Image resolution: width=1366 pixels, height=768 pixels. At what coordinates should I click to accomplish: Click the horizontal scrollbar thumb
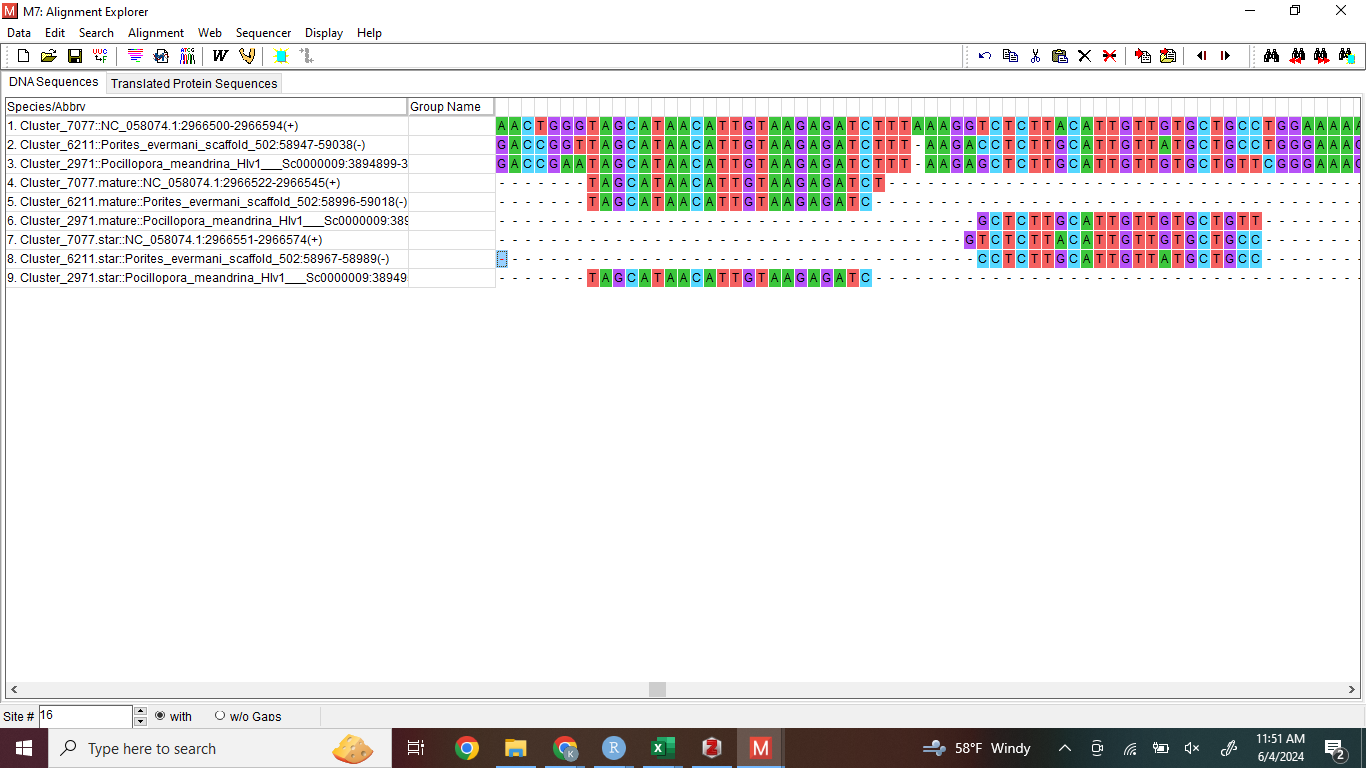pyautogui.click(x=657, y=690)
